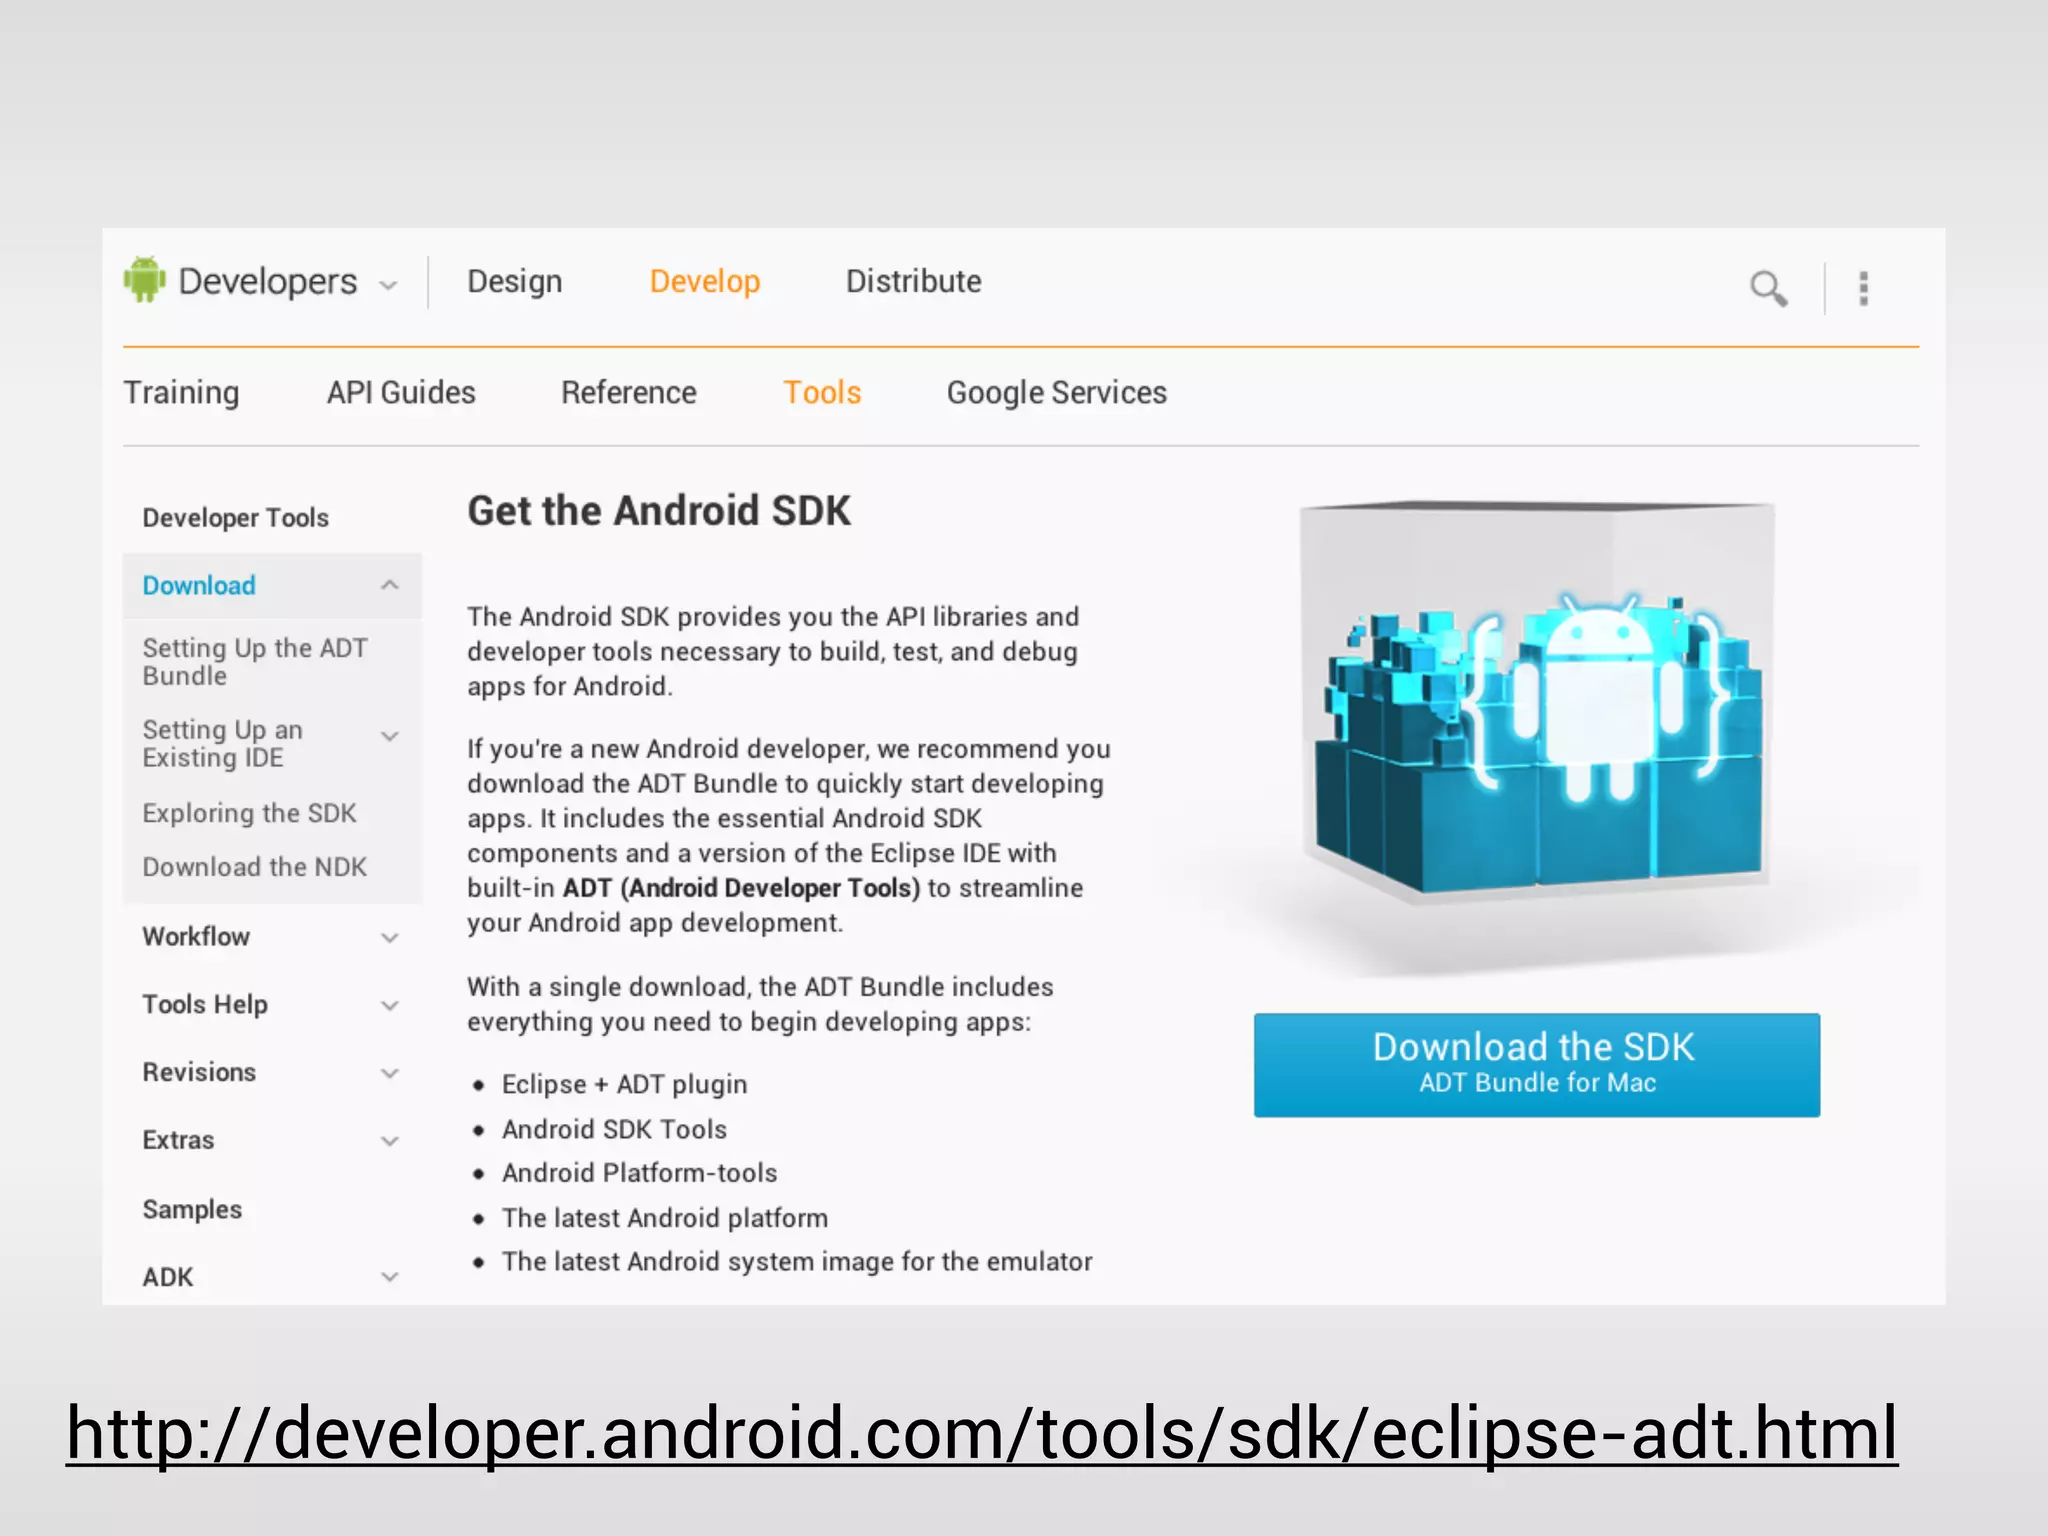Expand Setting Up an Existing IDE chevron

(390, 737)
